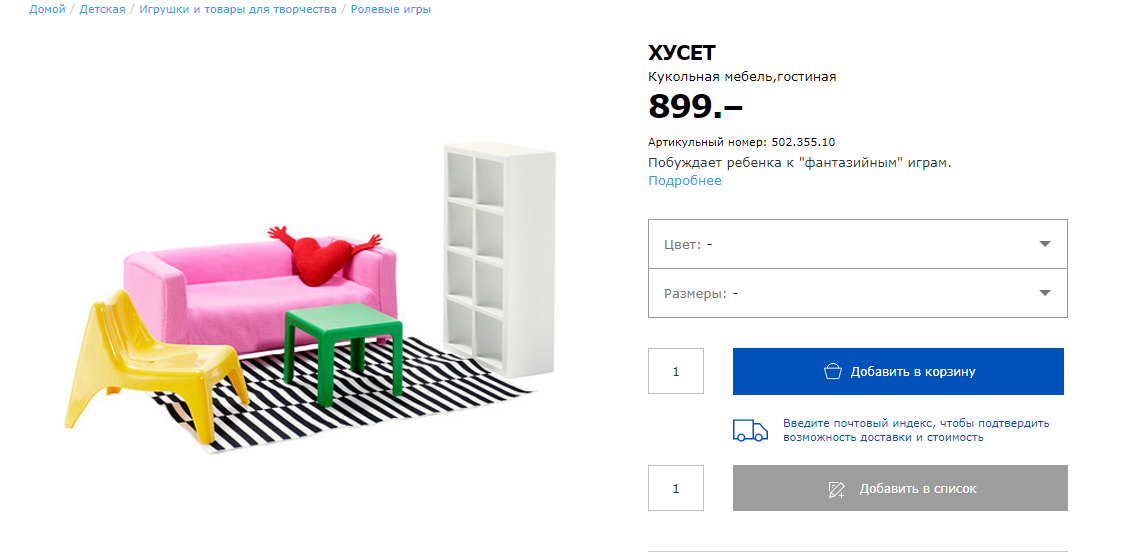1145x554 pixels.
Task: Click the Размеры dropdown arrow
Action: pos(1045,293)
